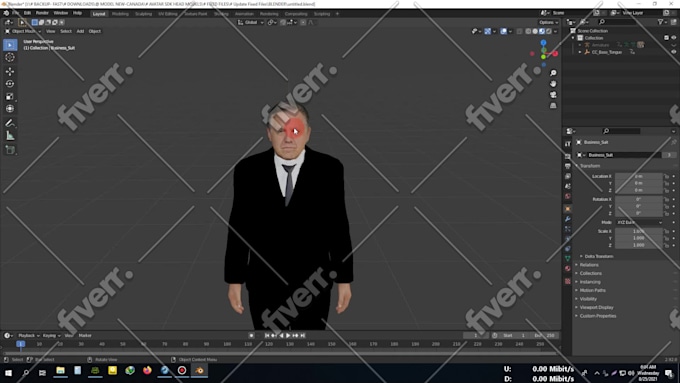680x383 pixels.
Task: Open the Object Data green triangle tab
Action: coord(568,259)
